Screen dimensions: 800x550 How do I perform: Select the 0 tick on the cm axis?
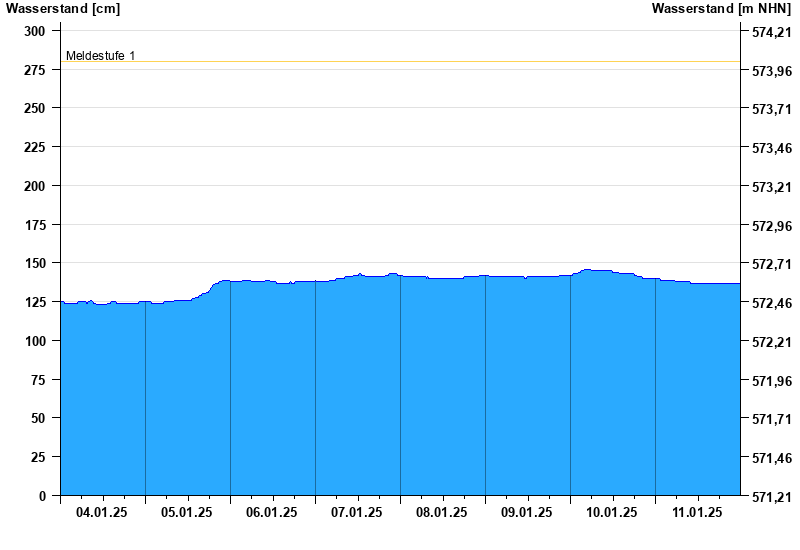point(42,496)
